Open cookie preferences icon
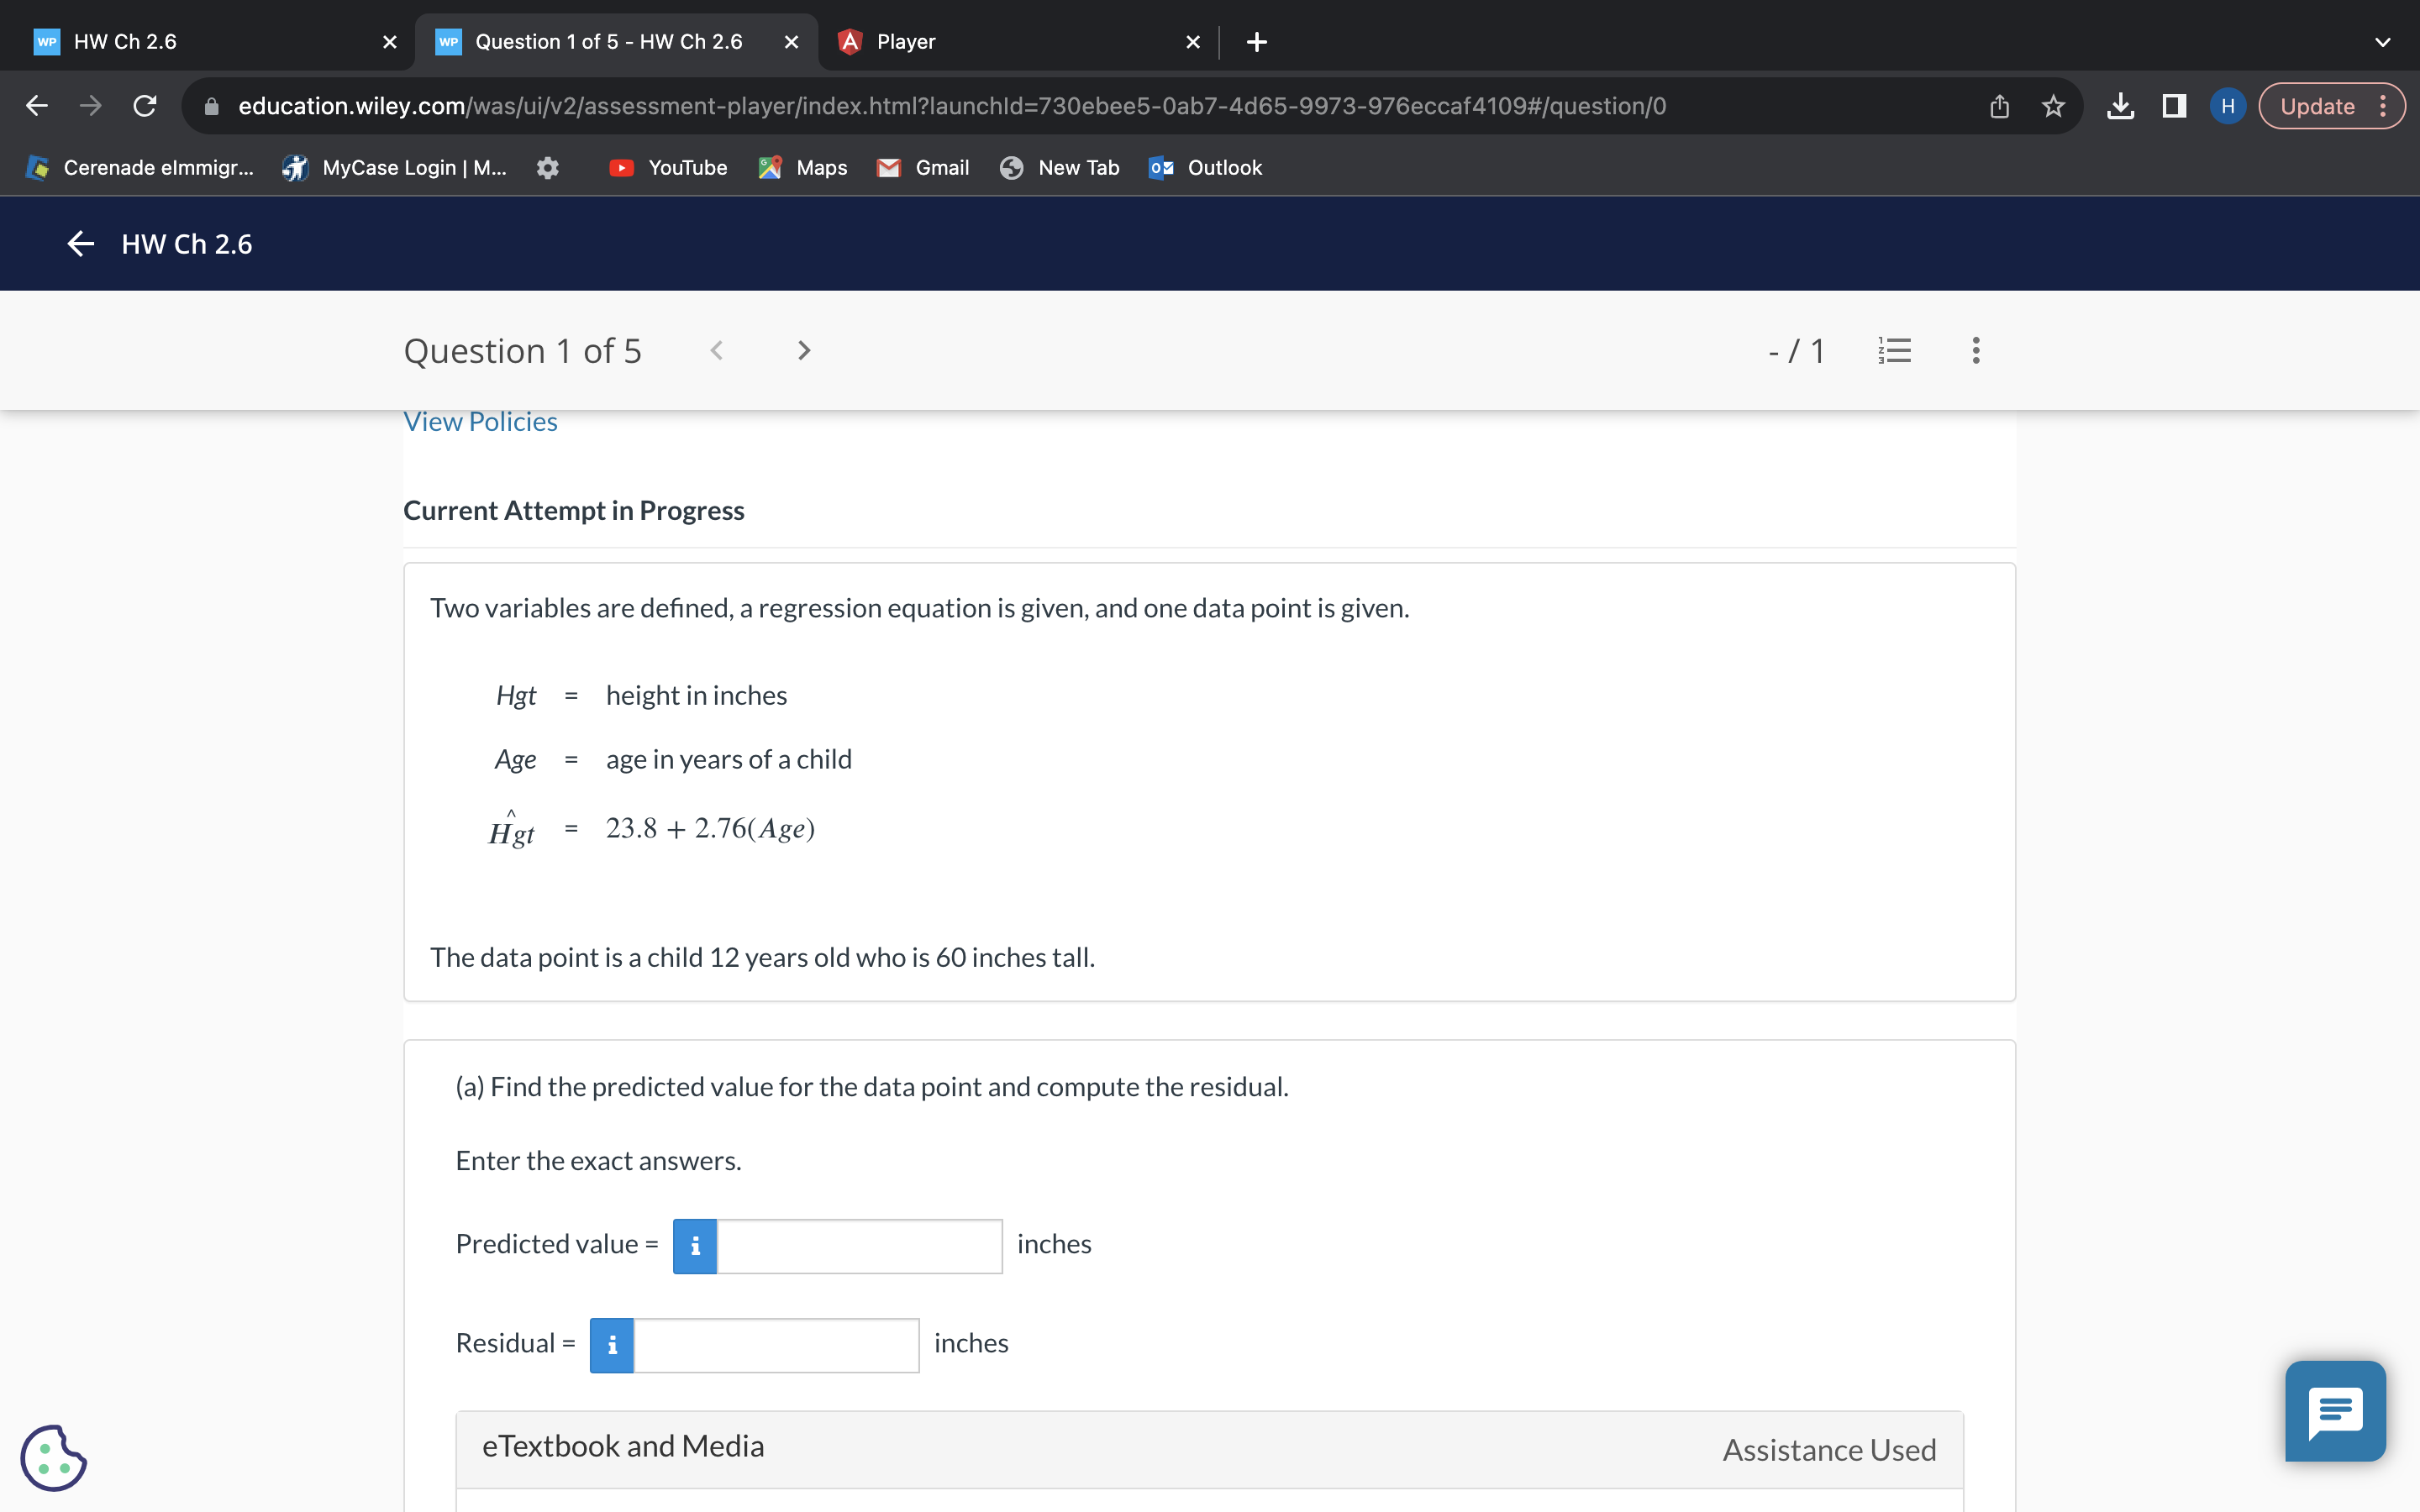This screenshot has height=1512, width=2420. click(x=54, y=1457)
